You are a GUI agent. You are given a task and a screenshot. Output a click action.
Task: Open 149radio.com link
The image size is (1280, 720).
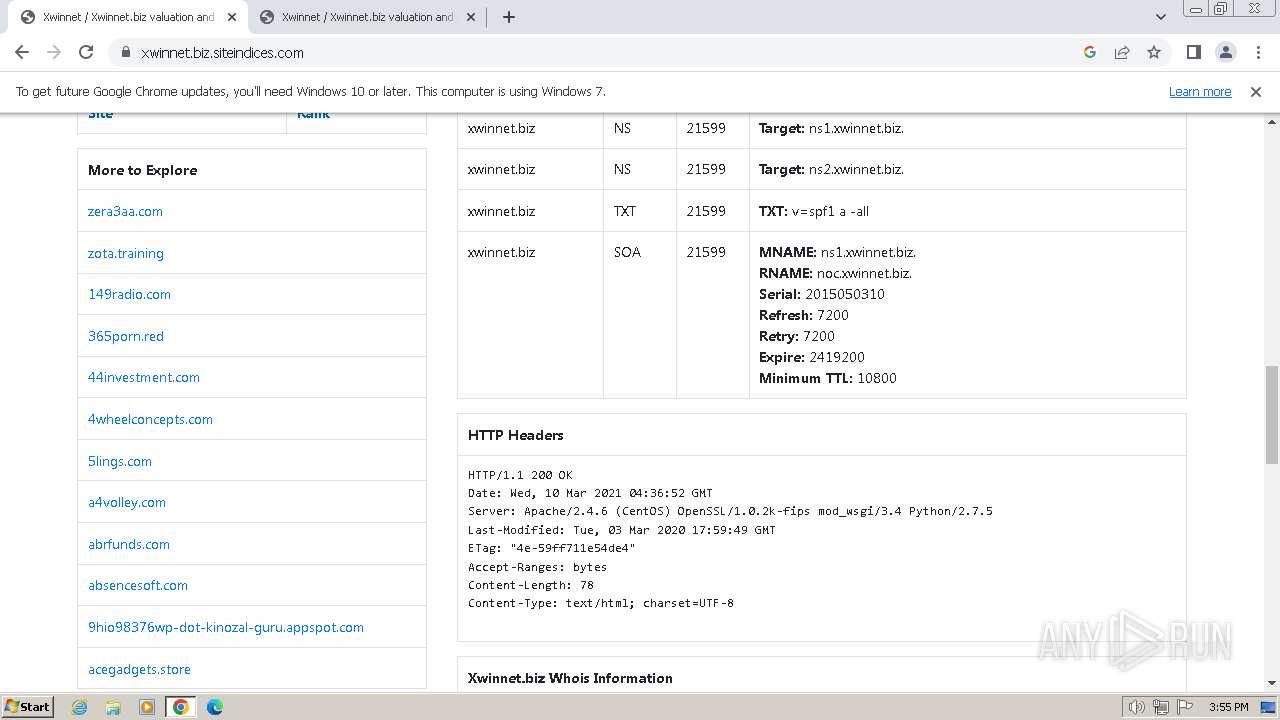[129, 294]
